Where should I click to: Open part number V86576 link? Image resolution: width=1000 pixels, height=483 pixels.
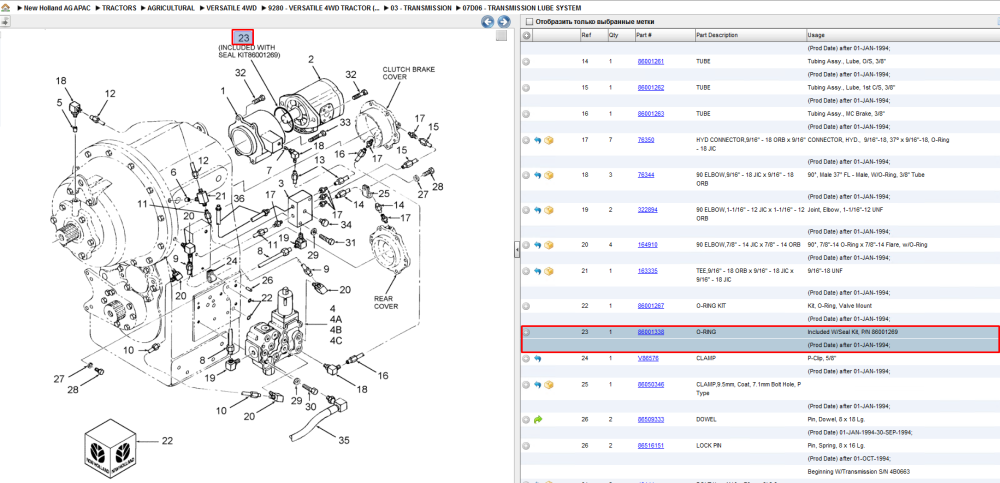647,359
